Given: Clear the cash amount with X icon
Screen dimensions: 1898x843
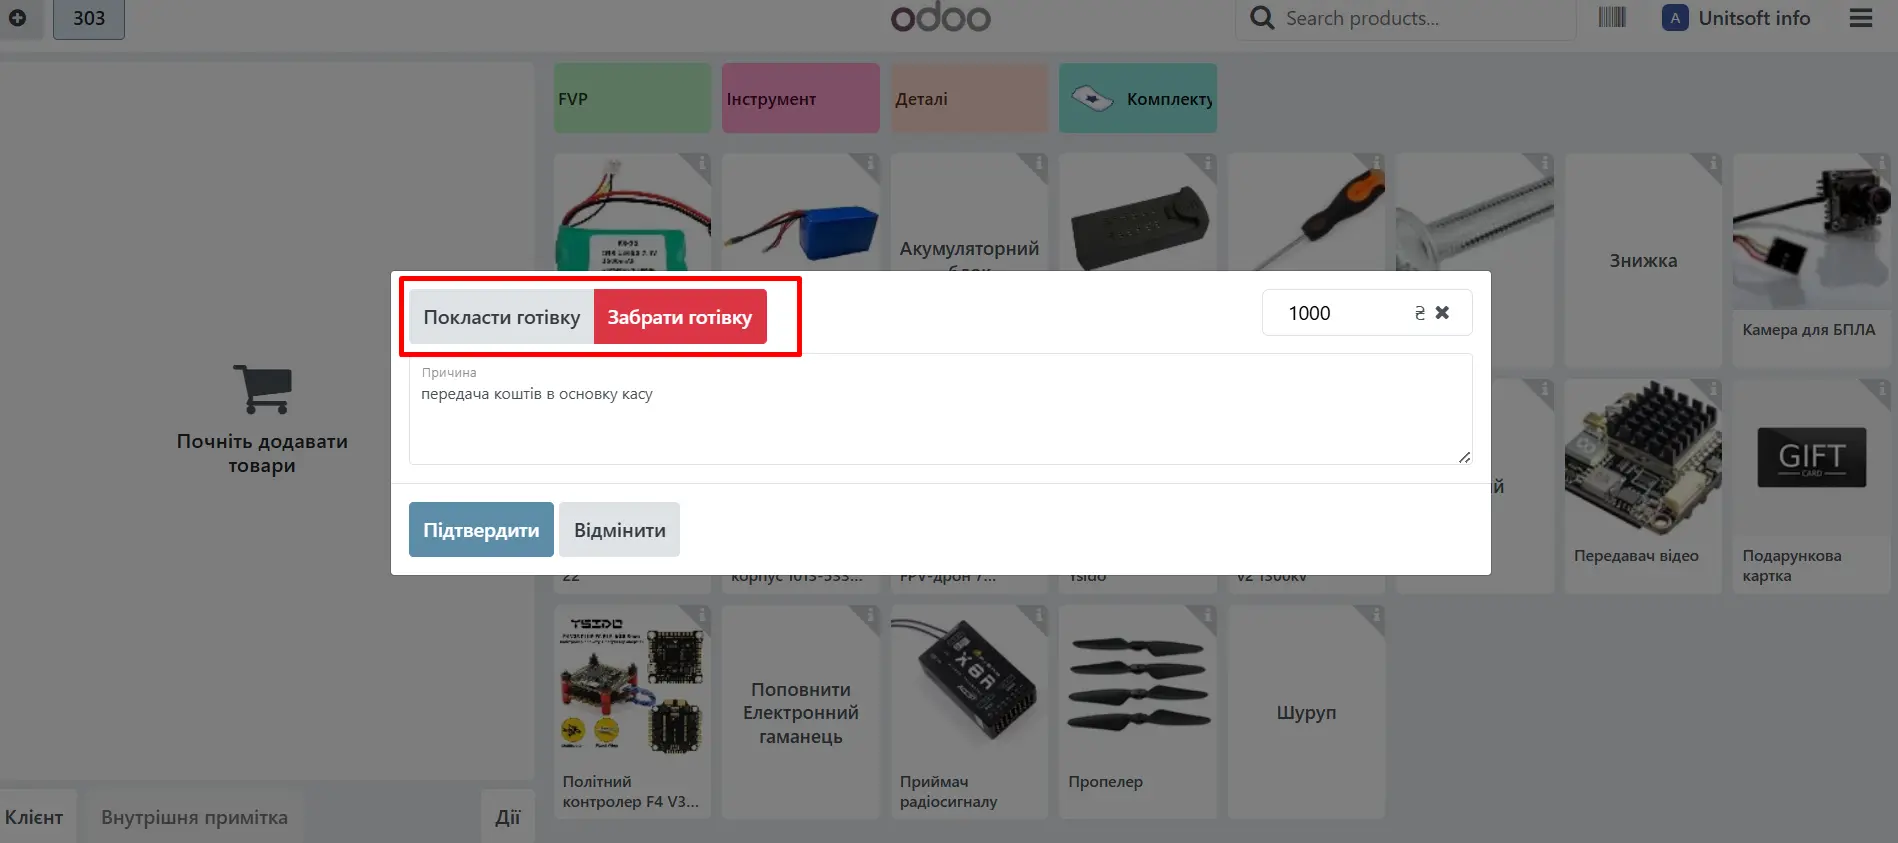Looking at the screenshot, I should point(1442,313).
